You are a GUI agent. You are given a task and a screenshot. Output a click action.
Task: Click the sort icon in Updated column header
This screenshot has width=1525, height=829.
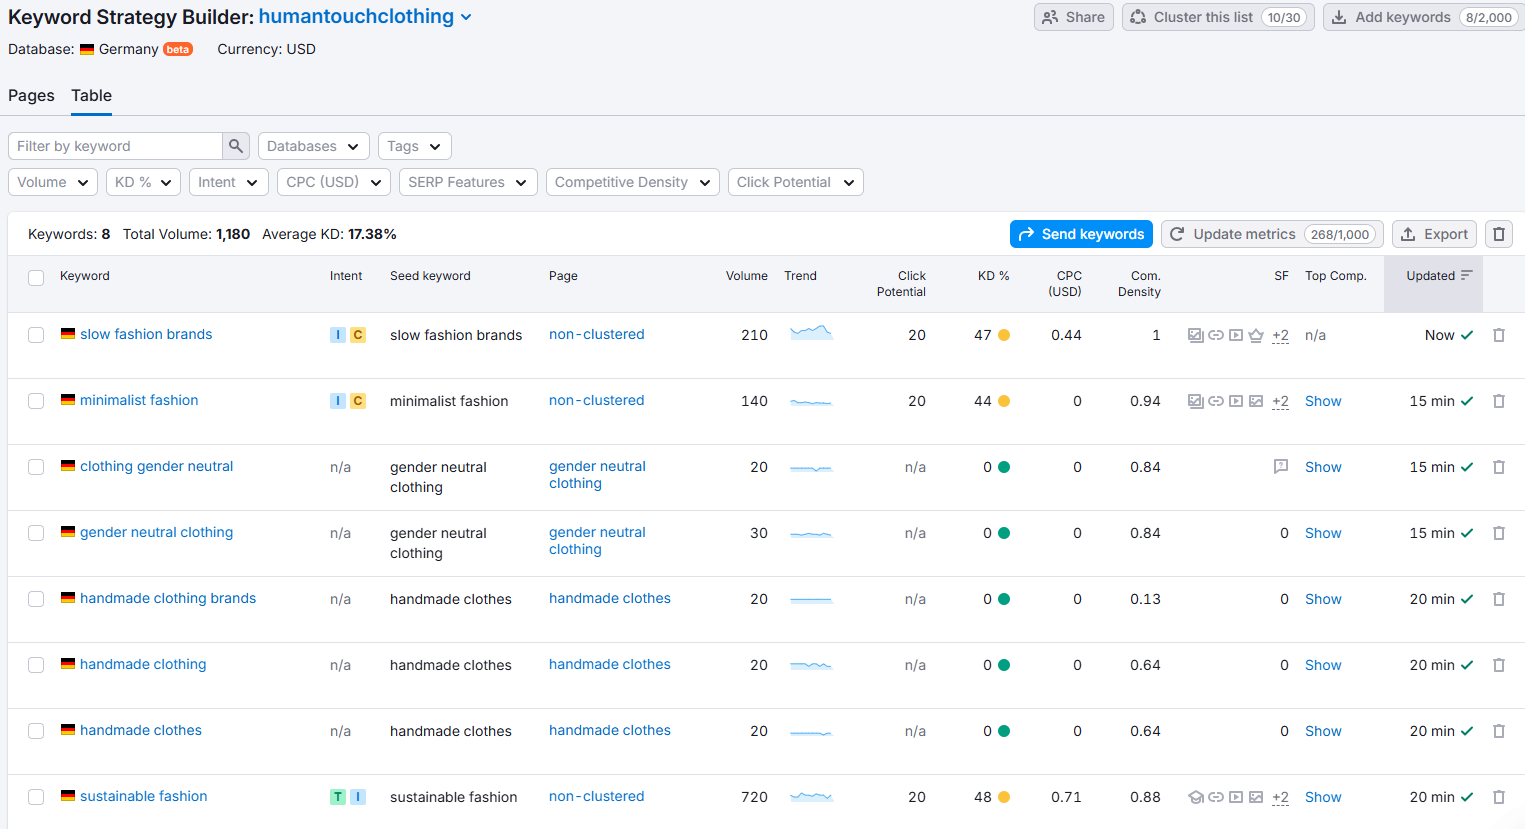pyautogui.click(x=1466, y=276)
